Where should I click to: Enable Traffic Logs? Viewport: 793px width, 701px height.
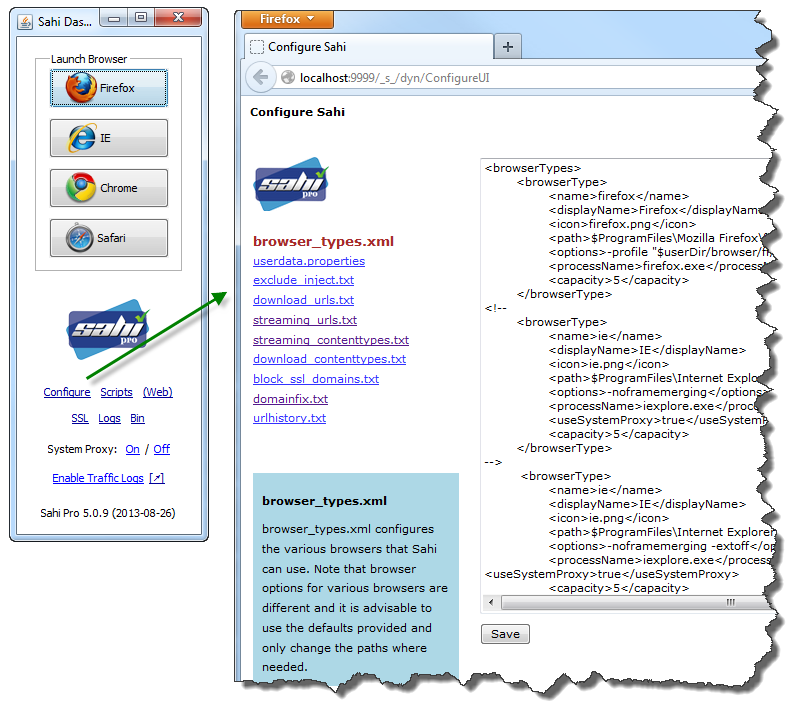click(98, 478)
